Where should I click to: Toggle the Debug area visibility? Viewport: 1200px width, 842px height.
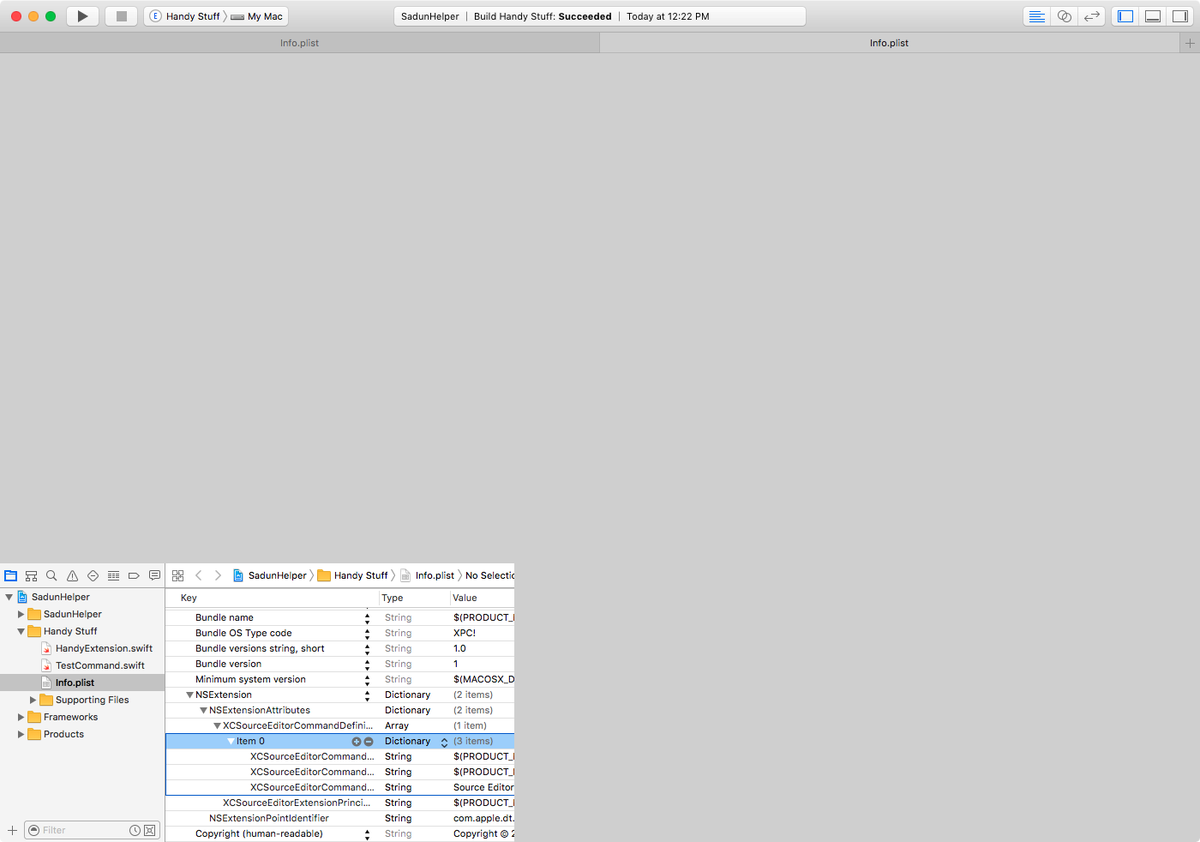coord(1153,16)
